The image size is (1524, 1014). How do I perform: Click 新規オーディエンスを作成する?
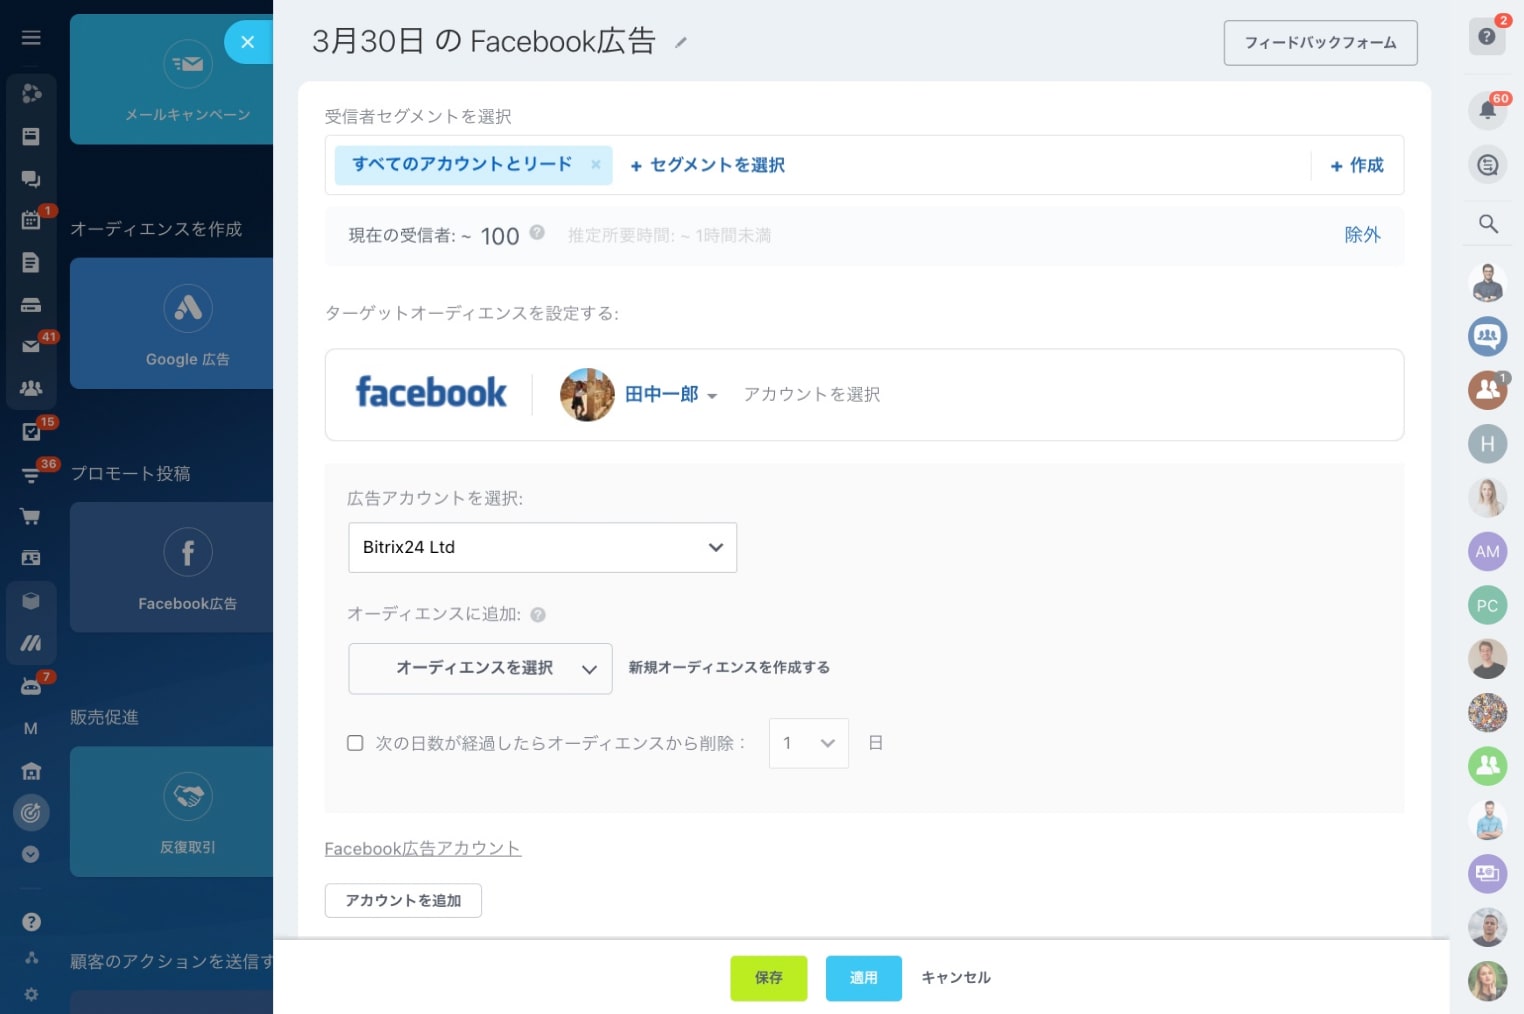click(729, 668)
